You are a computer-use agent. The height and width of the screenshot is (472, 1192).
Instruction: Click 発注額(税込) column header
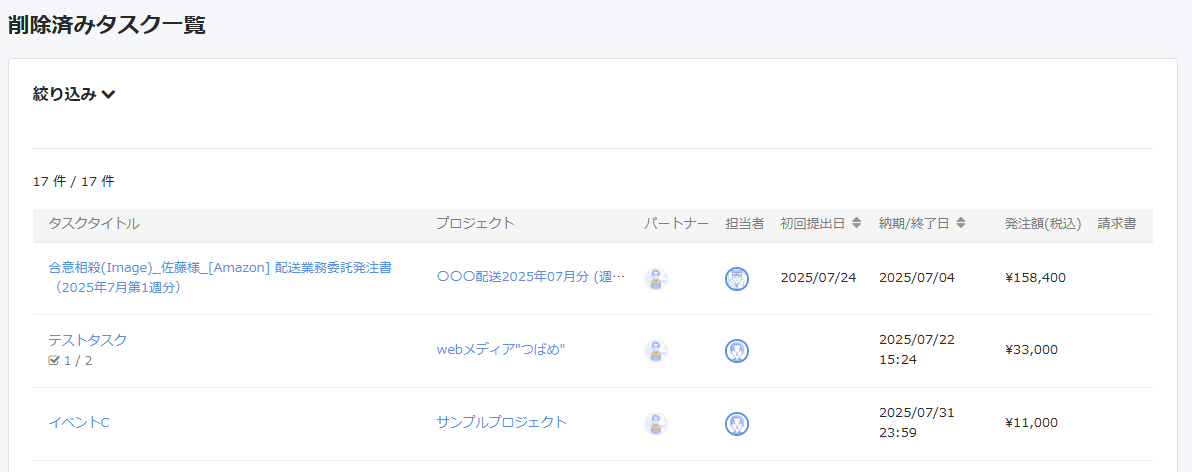click(1043, 223)
